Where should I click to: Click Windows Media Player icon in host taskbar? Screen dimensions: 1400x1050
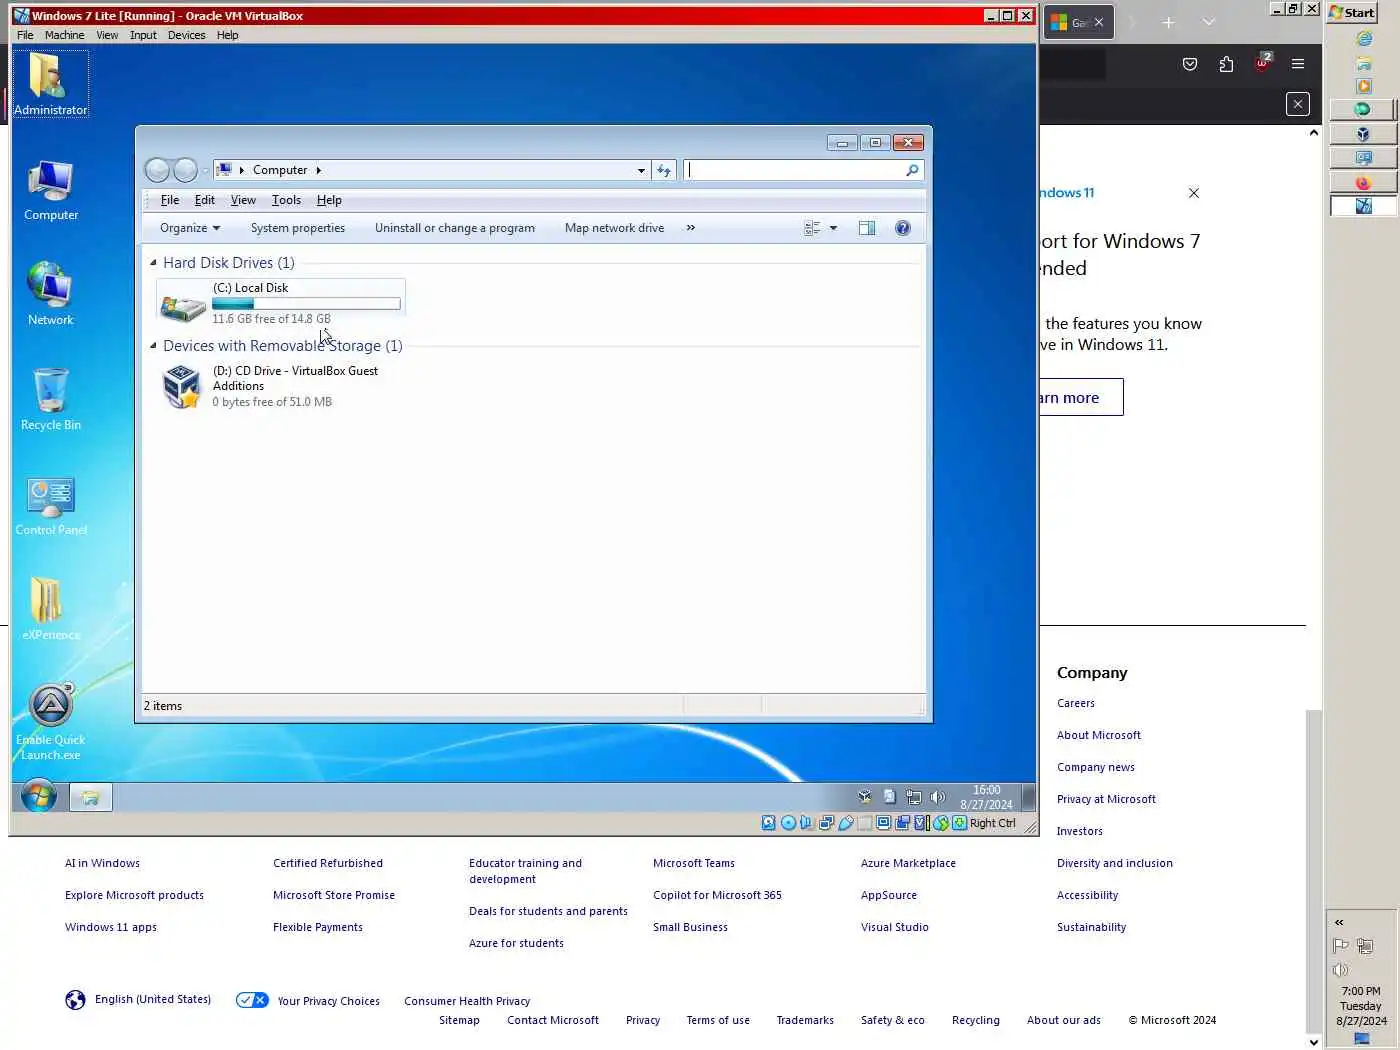tap(1363, 86)
